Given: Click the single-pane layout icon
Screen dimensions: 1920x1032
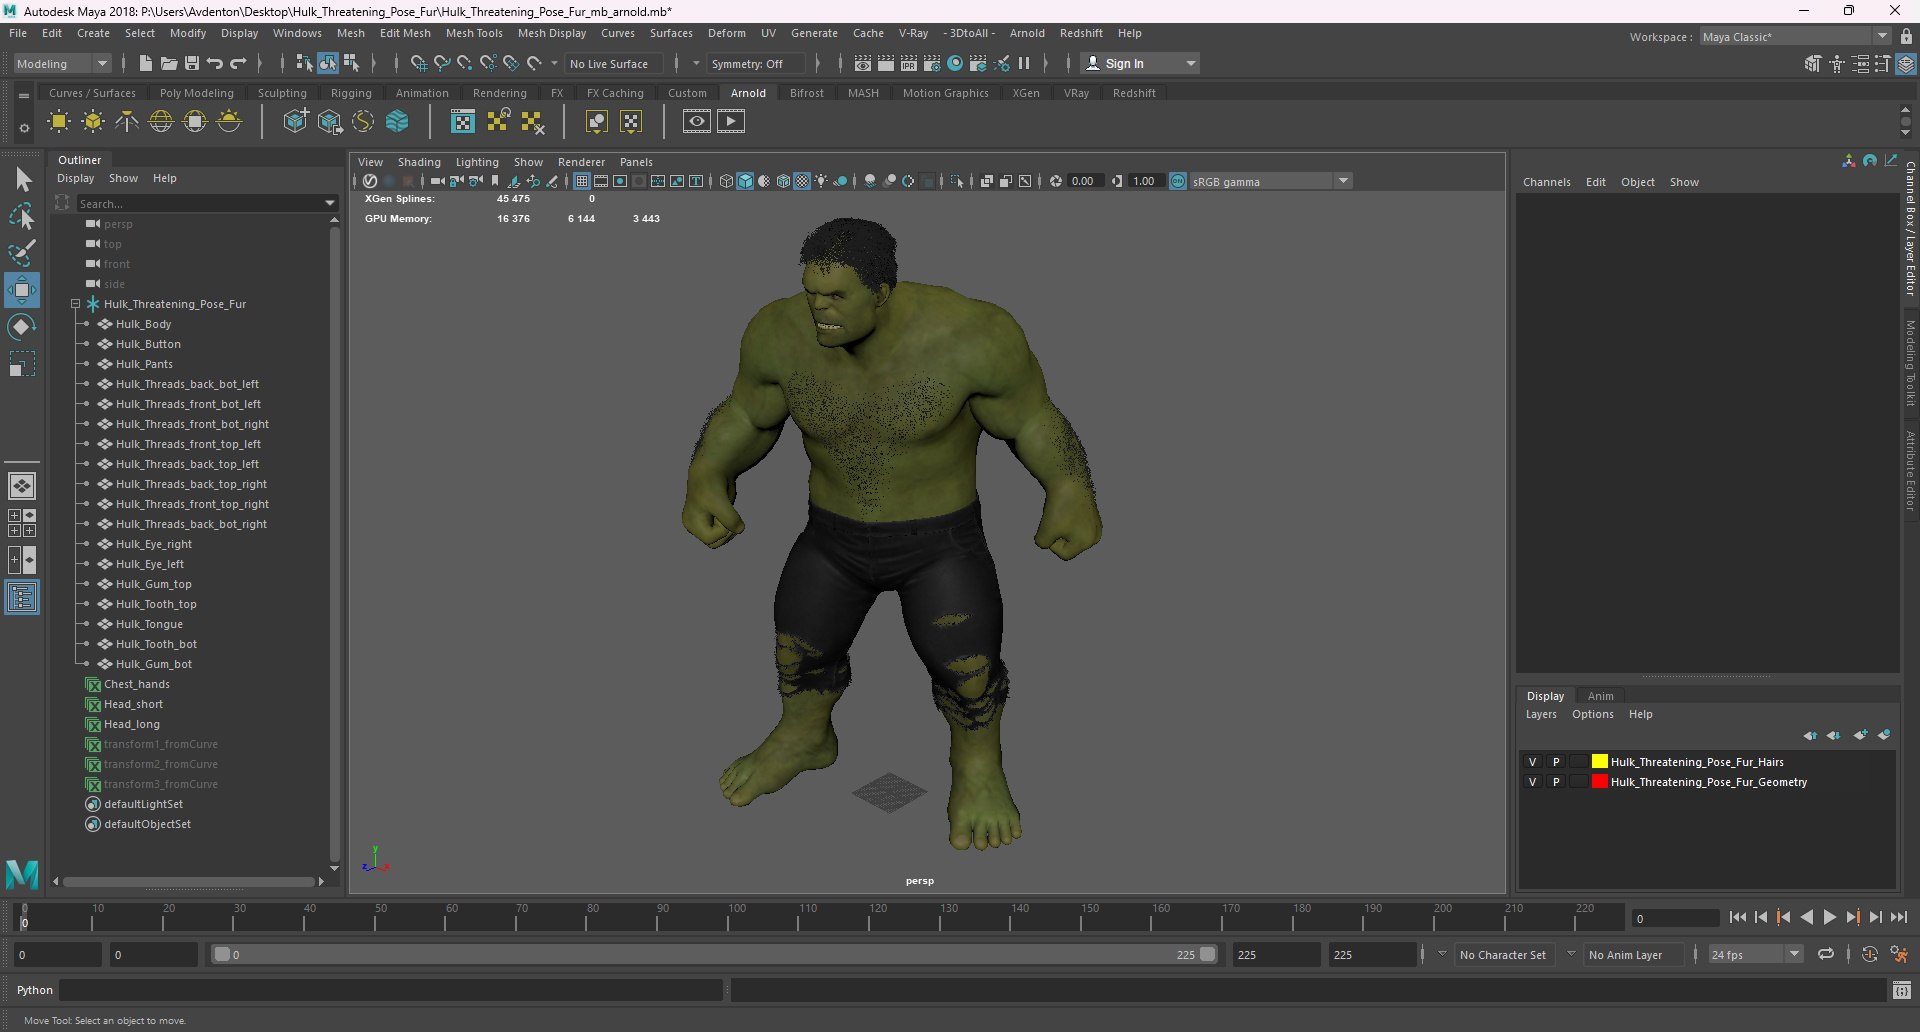Looking at the screenshot, I should [x=22, y=486].
